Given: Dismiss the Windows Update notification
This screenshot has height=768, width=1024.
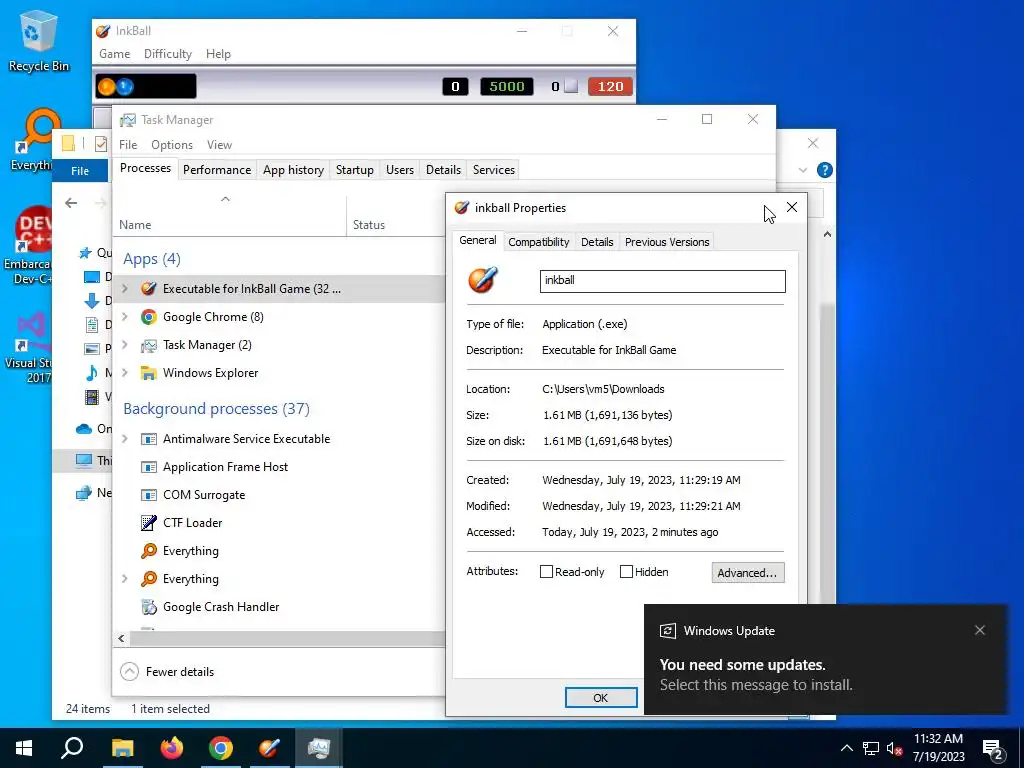Looking at the screenshot, I should coord(980,630).
